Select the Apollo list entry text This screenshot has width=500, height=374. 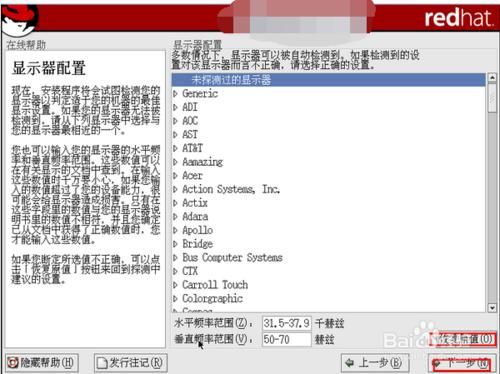click(x=198, y=230)
